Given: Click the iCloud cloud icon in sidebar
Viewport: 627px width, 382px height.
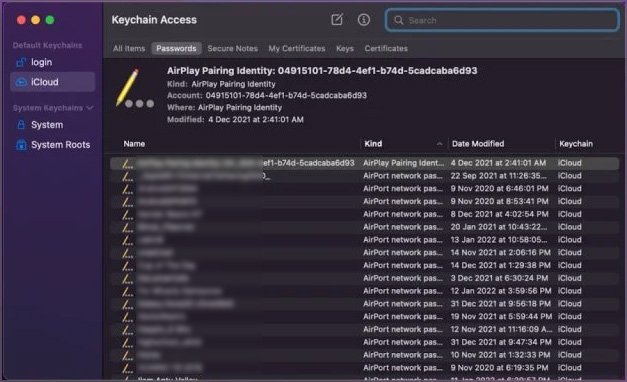Looking at the screenshot, I should point(21,82).
